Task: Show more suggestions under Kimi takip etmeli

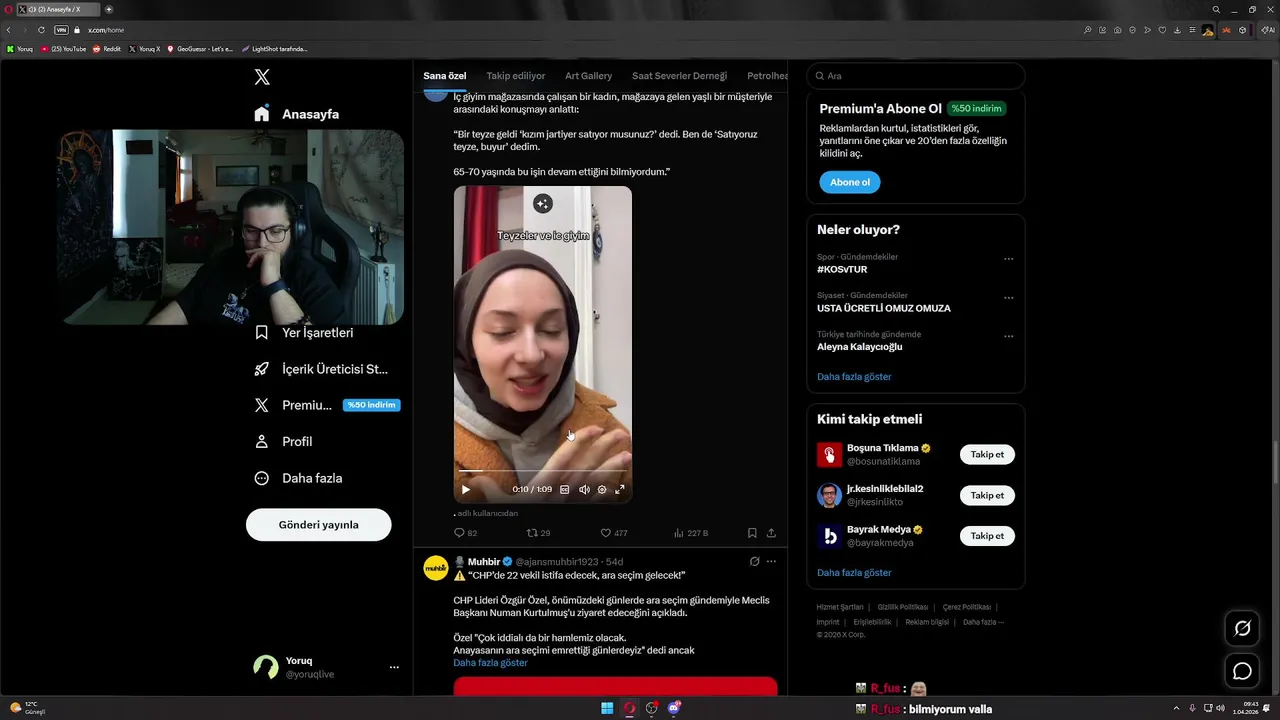Action: pos(854,573)
